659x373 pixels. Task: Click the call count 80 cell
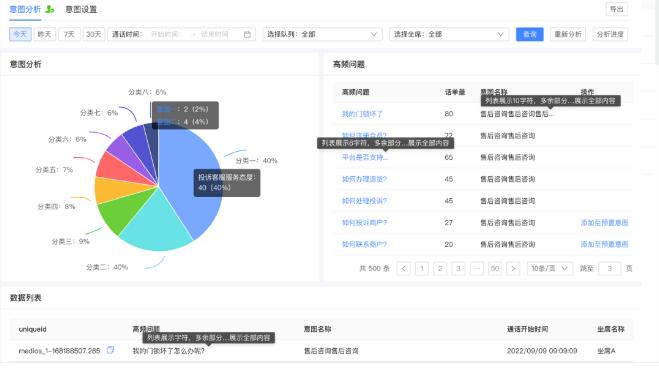pos(449,114)
